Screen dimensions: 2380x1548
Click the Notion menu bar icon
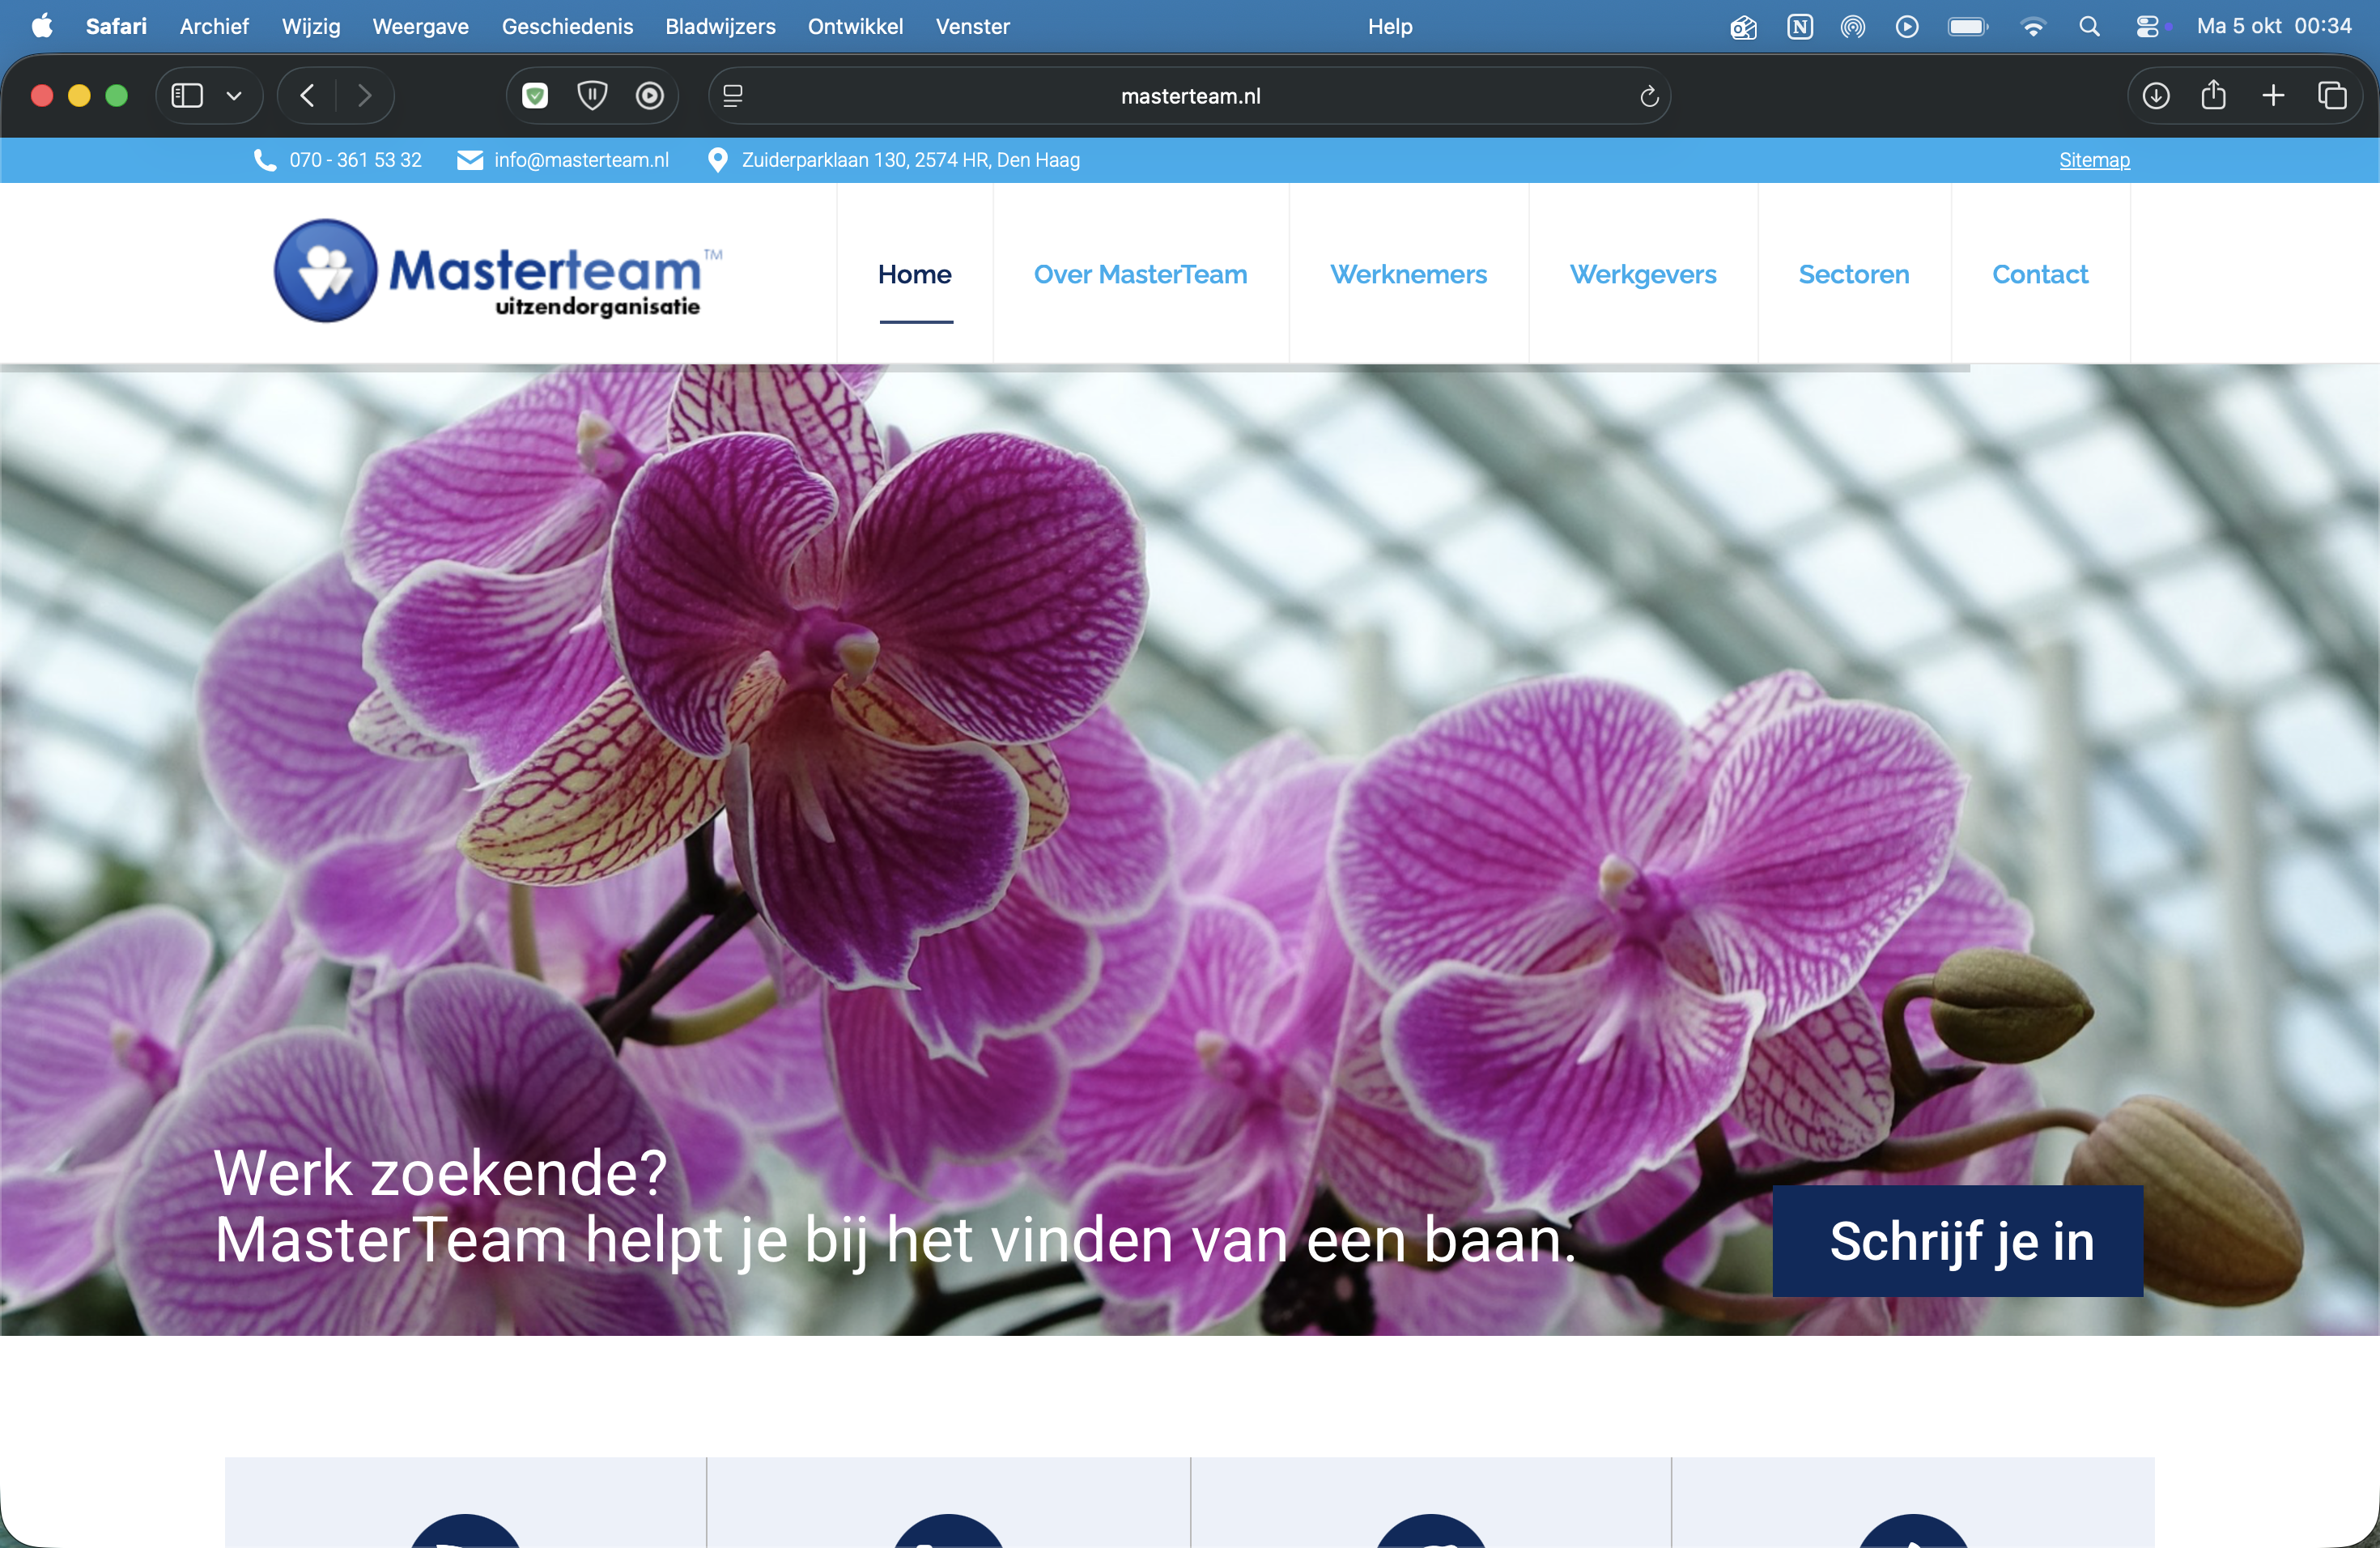1800,26
